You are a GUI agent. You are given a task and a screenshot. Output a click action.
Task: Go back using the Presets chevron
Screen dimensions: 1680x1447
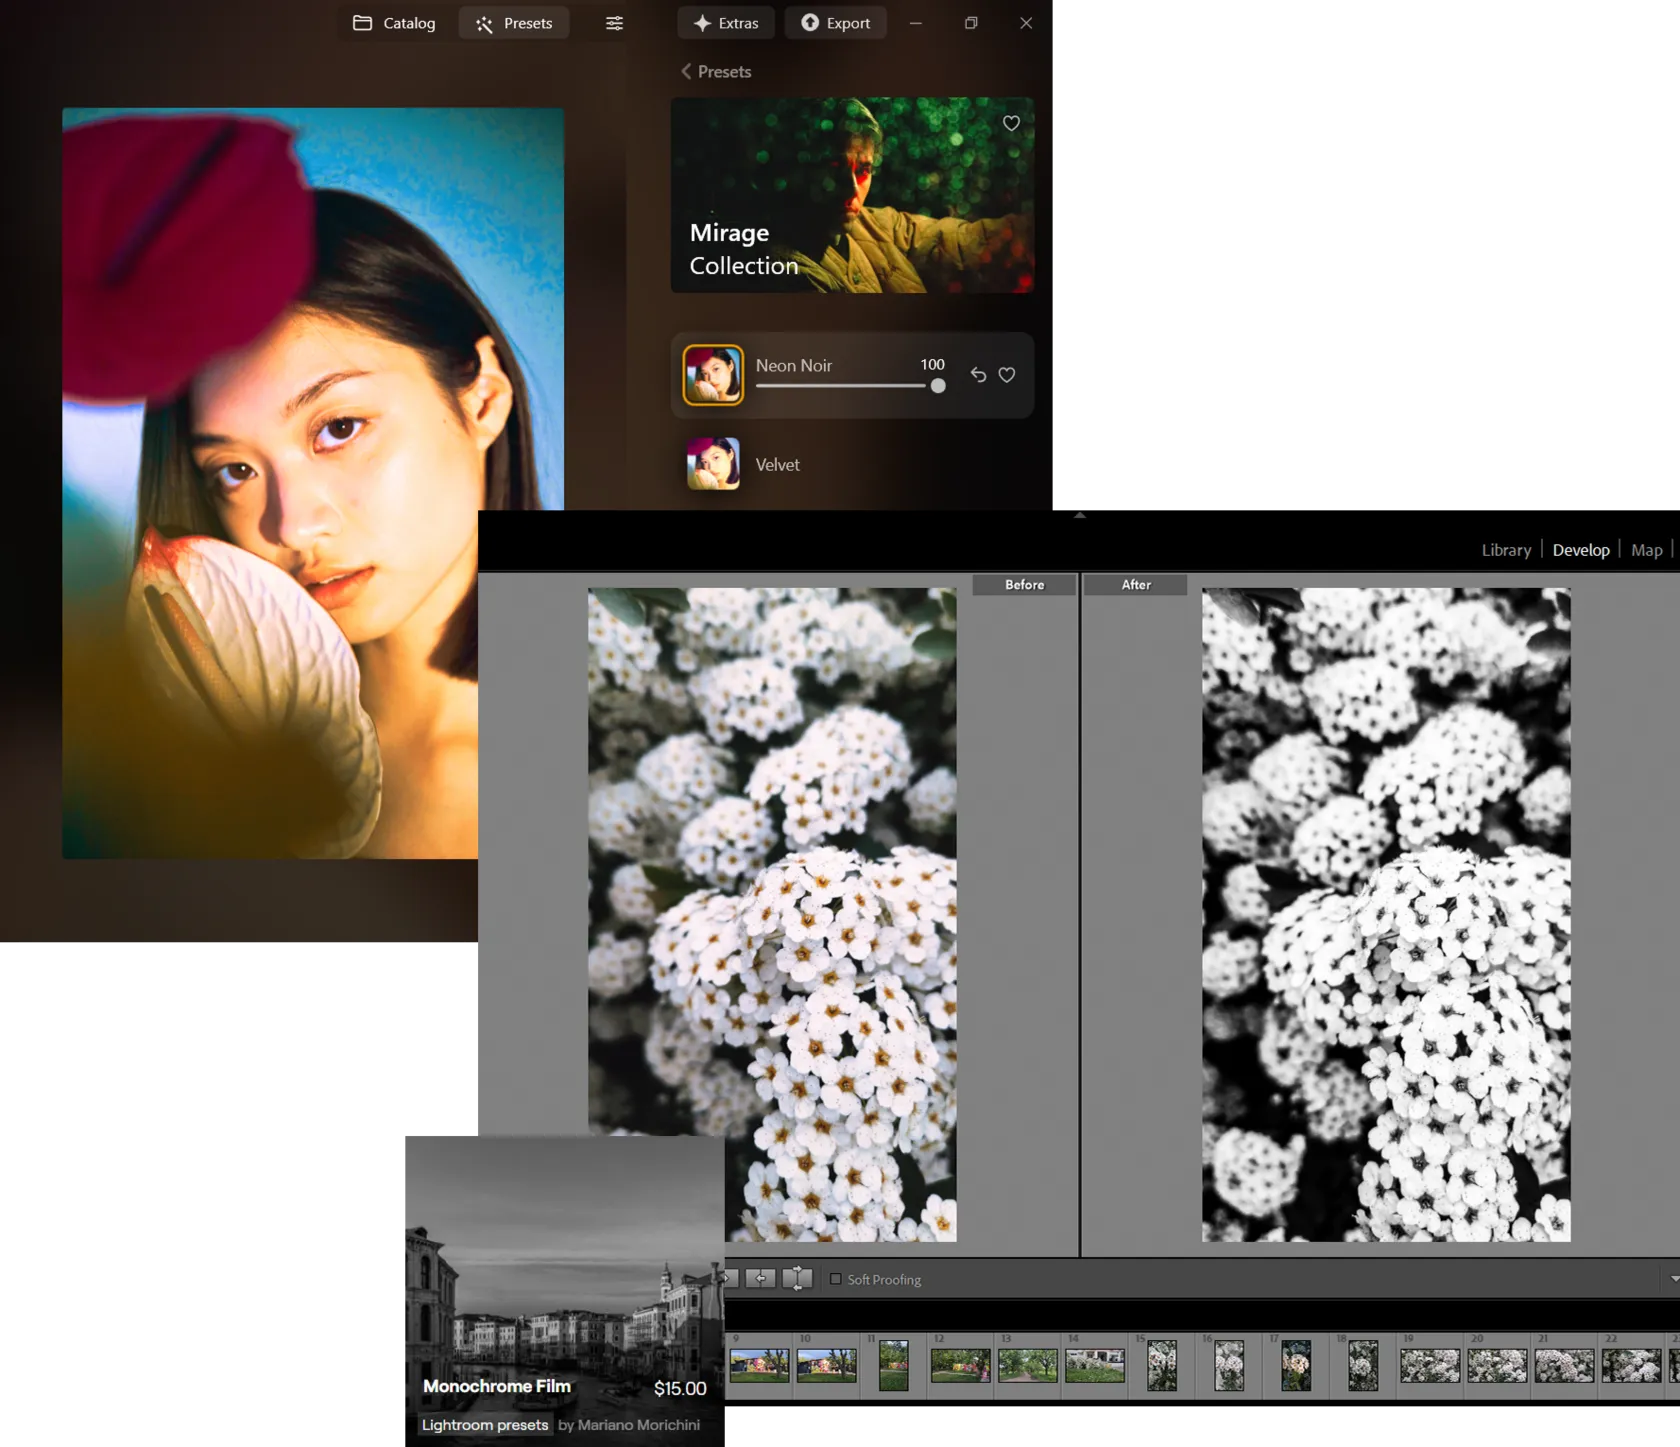pos(687,72)
